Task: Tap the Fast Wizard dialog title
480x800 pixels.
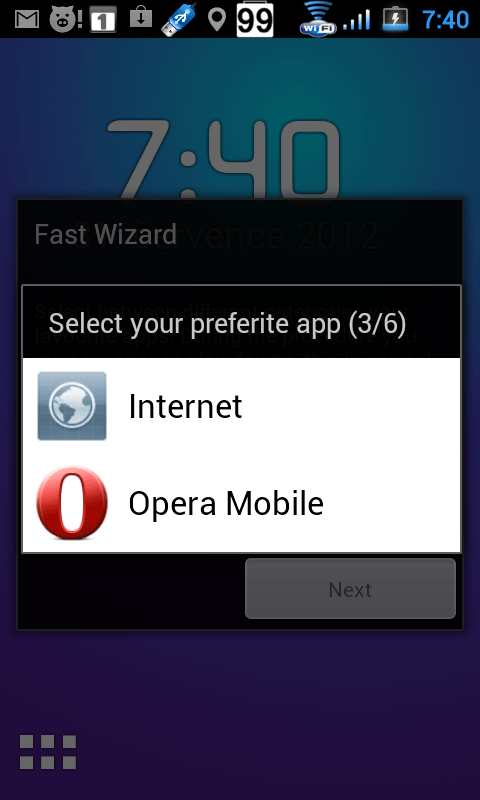Action: (x=106, y=234)
